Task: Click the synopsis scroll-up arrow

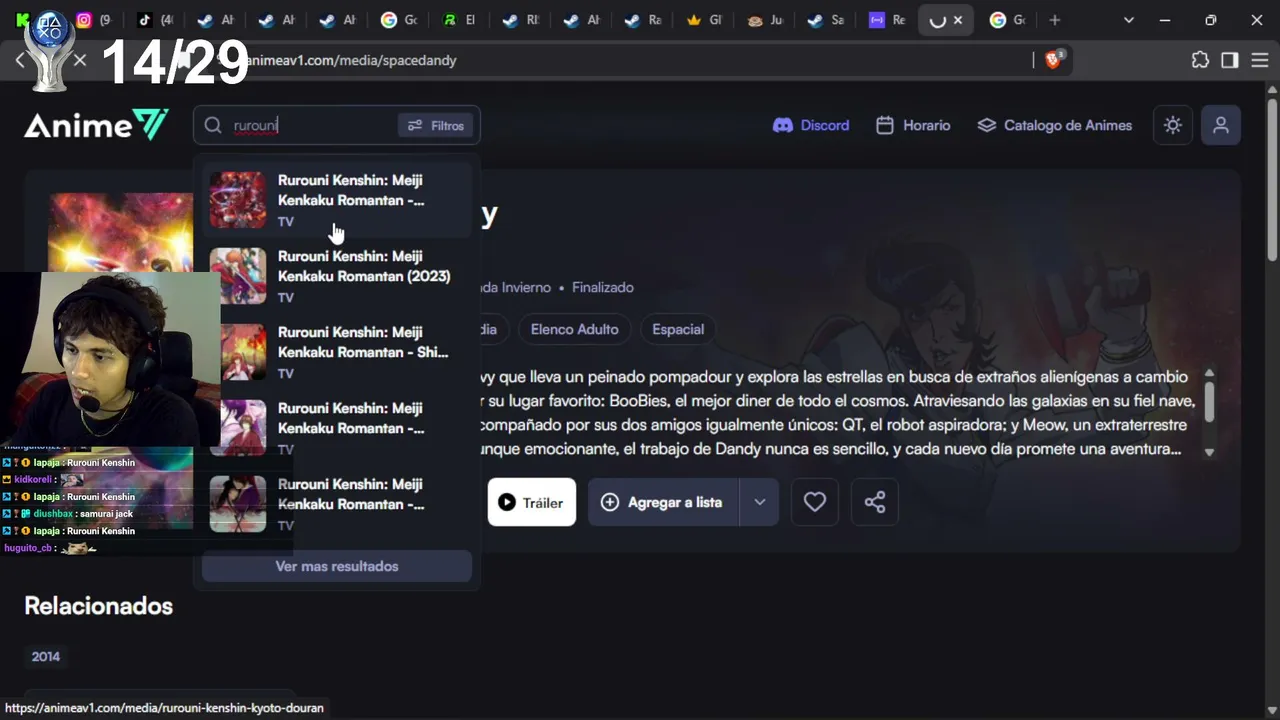Action: (1209, 374)
